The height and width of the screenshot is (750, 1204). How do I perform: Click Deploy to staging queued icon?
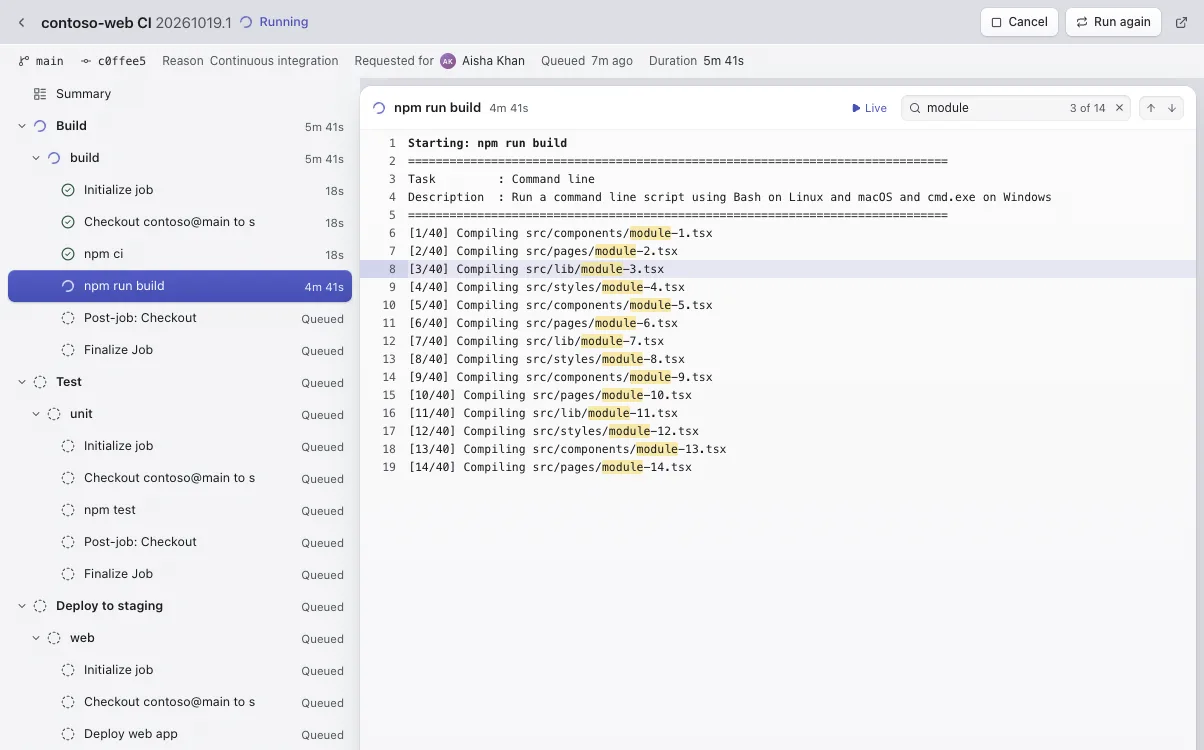click(x=40, y=606)
